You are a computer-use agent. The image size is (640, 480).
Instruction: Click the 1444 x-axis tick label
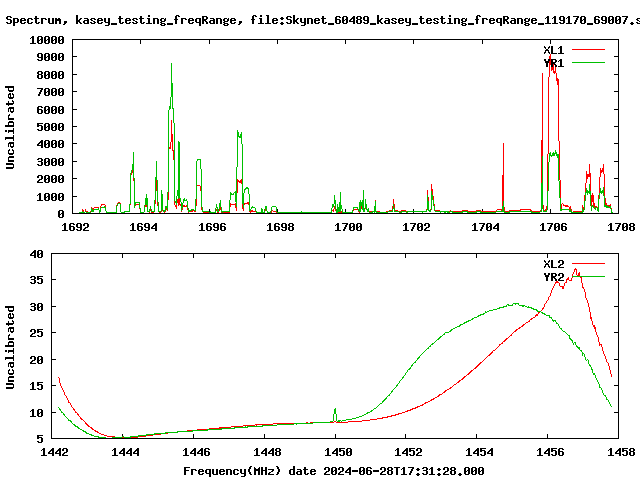pyautogui.click(x=125, y=452)
